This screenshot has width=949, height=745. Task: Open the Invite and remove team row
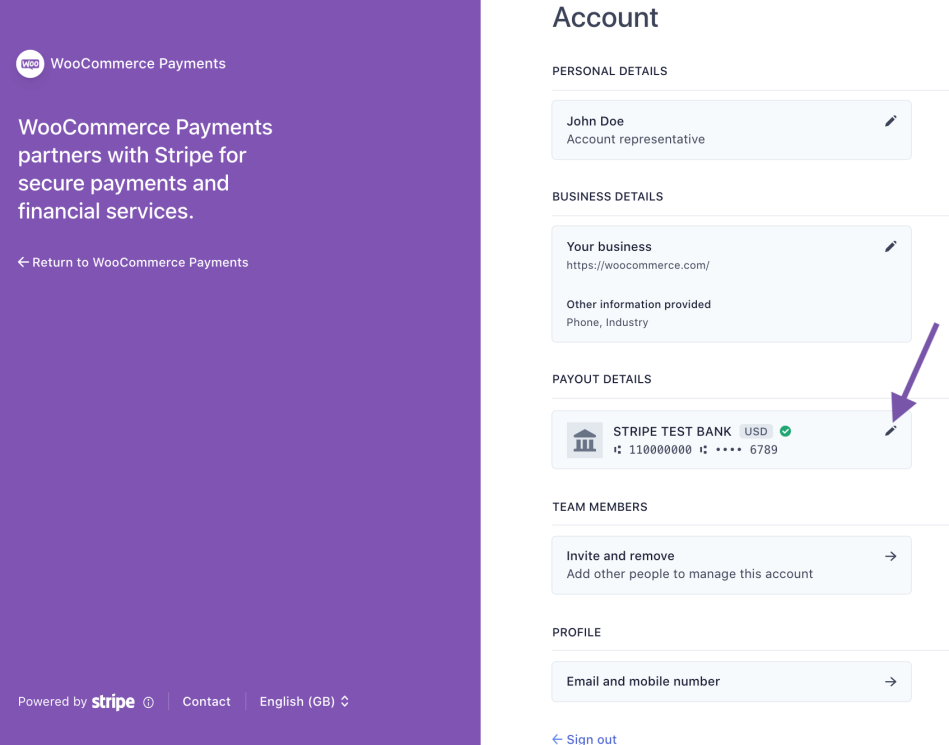coord(690,565)
